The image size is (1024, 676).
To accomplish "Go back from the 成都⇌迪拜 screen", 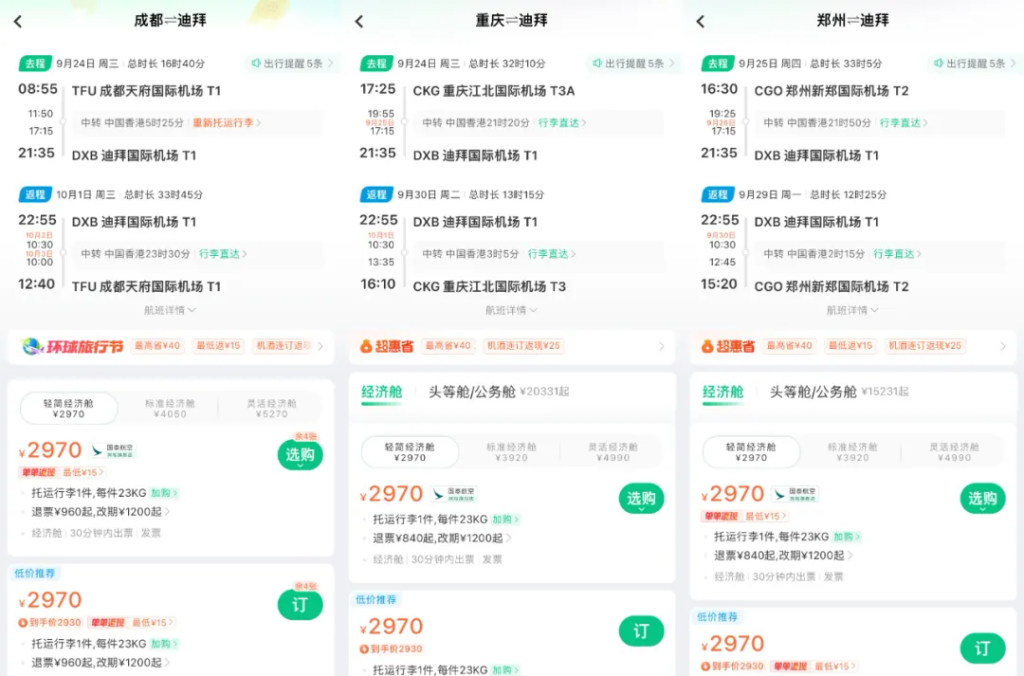I will [x=18, y=22].
